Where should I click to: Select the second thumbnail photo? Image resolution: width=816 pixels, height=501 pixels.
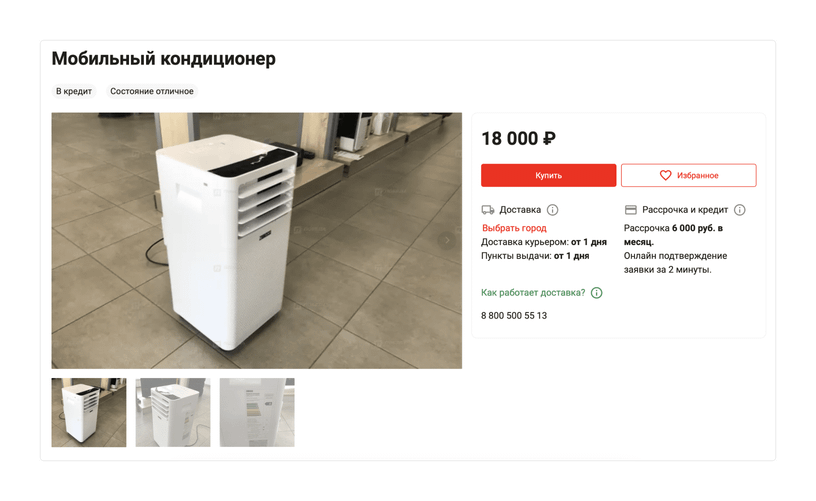(173, 413)
